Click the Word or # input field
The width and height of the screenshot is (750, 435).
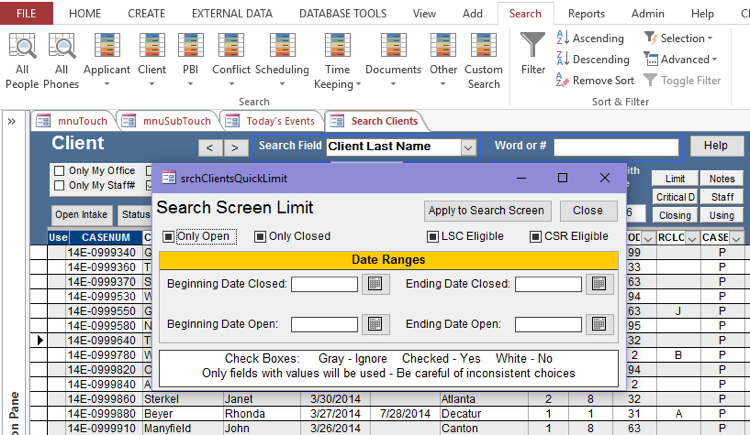(x=616, y=147)
